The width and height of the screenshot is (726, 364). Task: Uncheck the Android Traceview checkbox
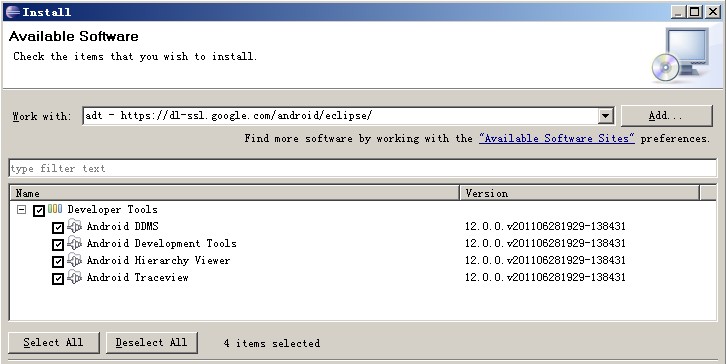(58, 279)
